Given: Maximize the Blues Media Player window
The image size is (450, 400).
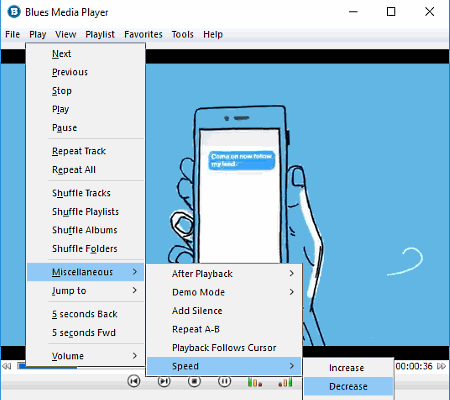Looking at the screenshot, I should point(391,12).
